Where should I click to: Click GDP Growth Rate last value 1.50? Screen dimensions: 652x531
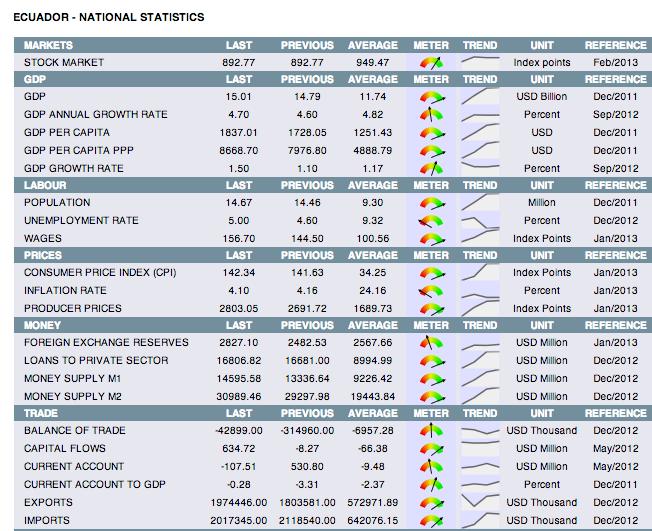pos(239,169)
